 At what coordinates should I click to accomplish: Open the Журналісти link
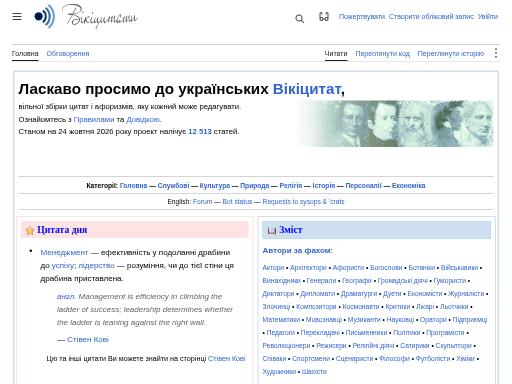coord(466,294)
